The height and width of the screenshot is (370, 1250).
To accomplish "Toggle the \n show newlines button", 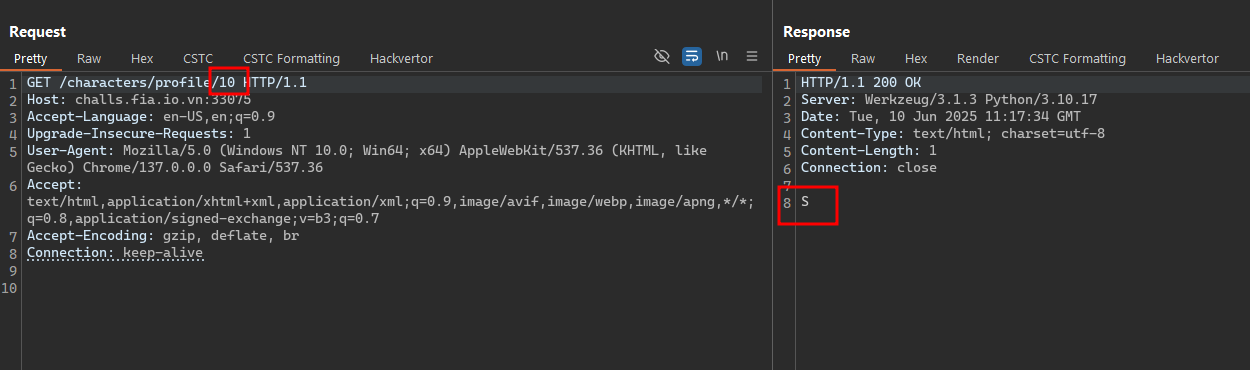I will 721,56.
